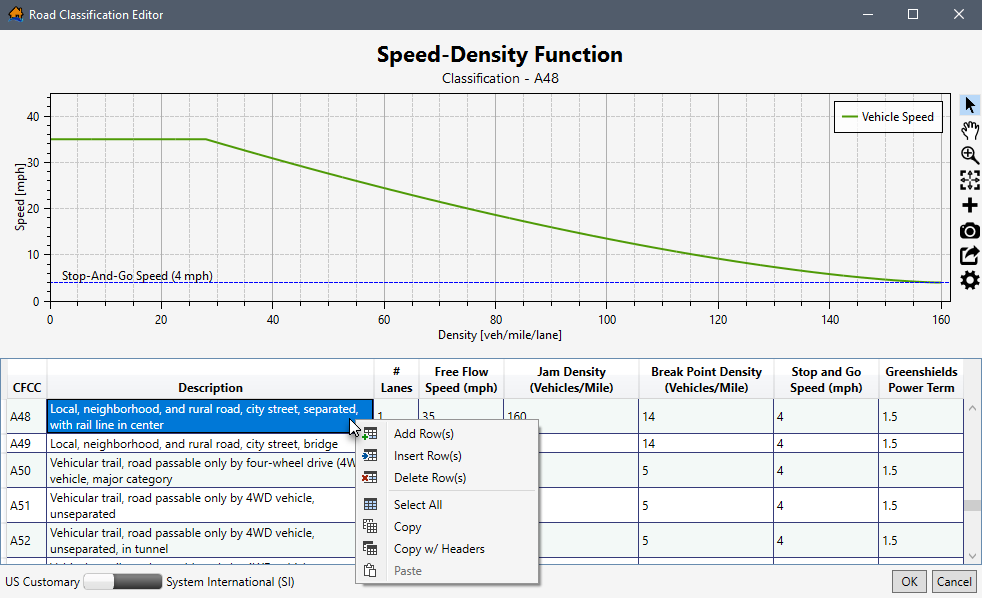Click the plus add icon in the sidebar
The width and height of the screenshot is (982, 598).
(x=968, y=205)
